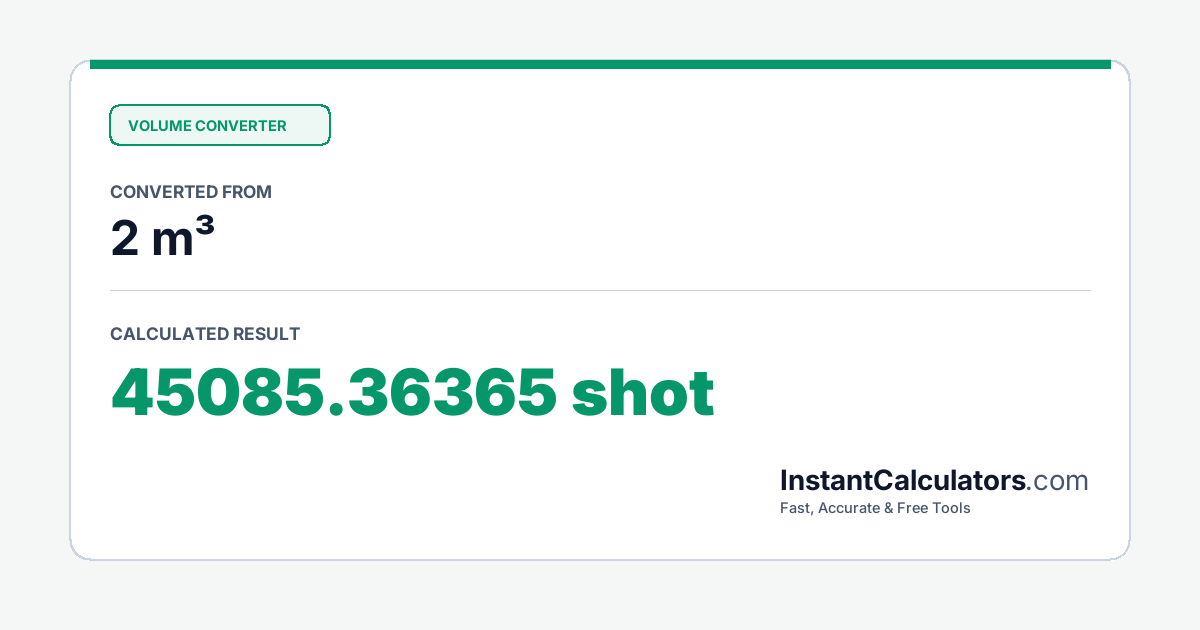Click the horizontal divider line

click(x=600, y=291)
